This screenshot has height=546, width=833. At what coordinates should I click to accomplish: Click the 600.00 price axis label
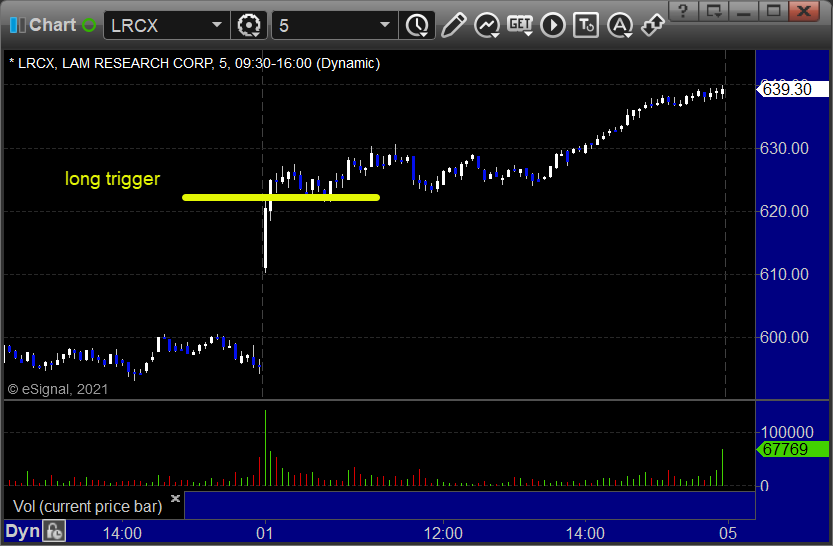(x=784, y=337)
